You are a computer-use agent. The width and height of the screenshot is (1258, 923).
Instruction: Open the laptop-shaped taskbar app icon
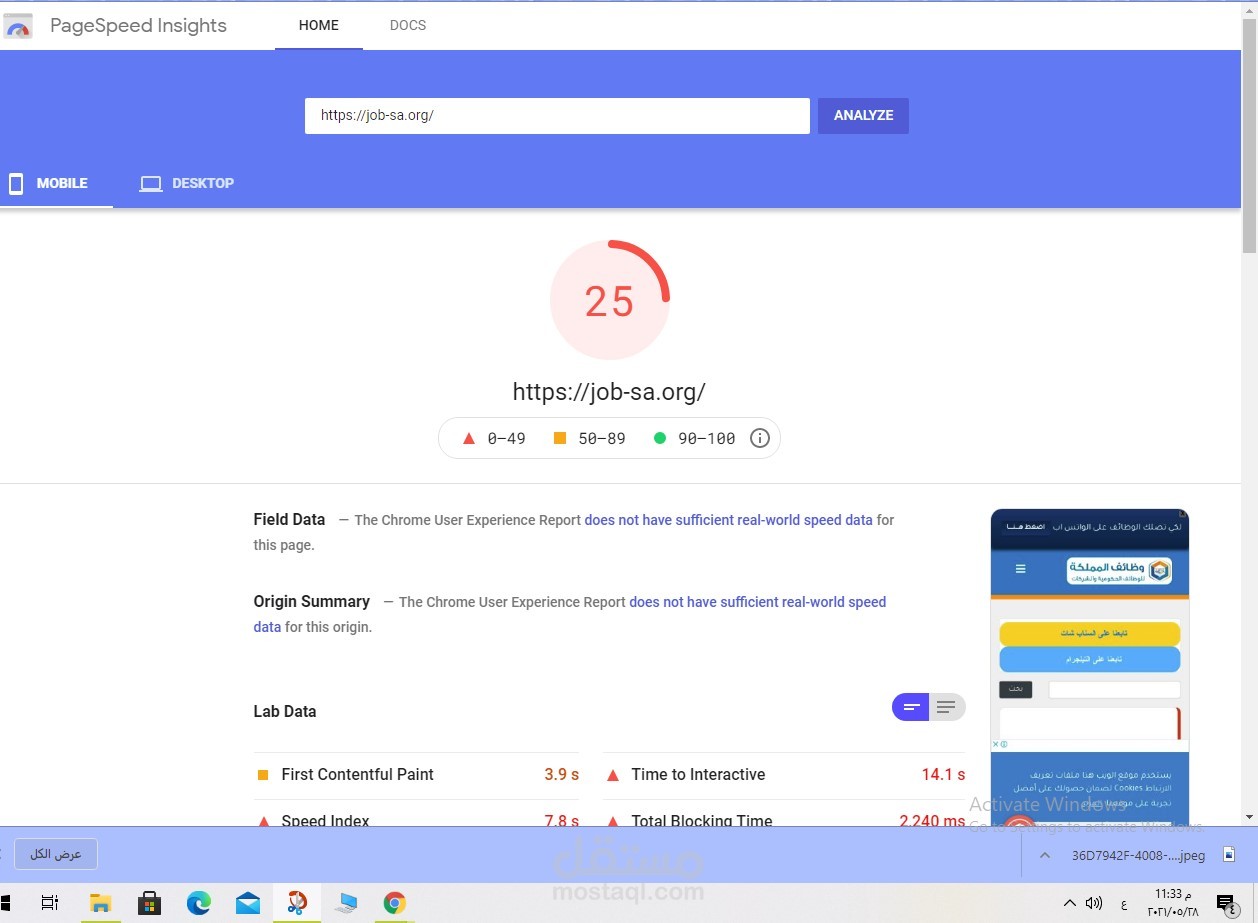346,903
